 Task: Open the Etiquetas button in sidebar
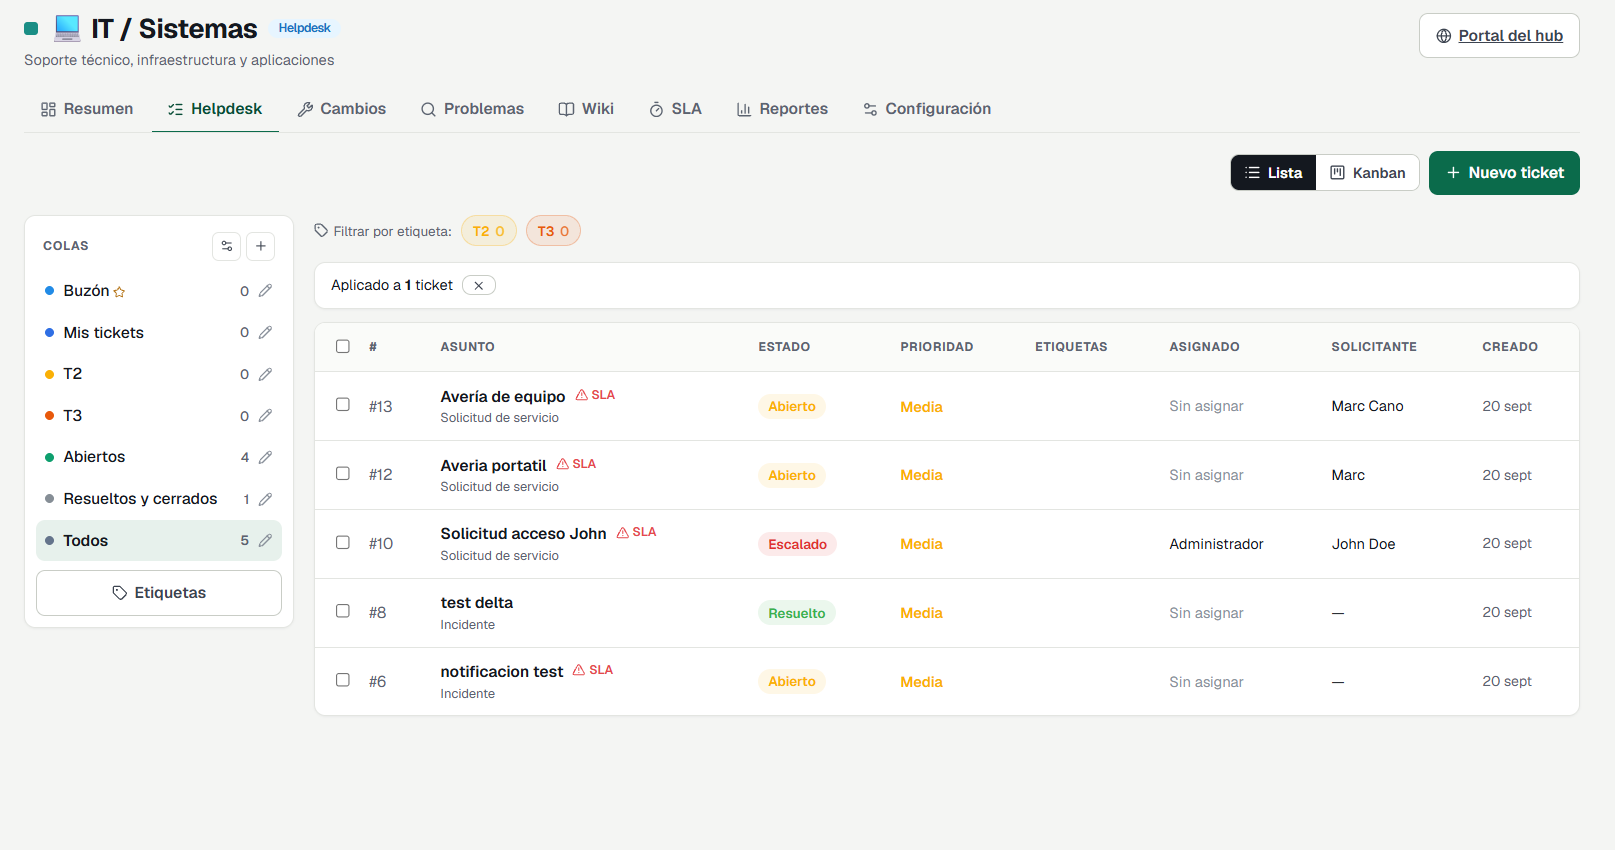[159, 593]
